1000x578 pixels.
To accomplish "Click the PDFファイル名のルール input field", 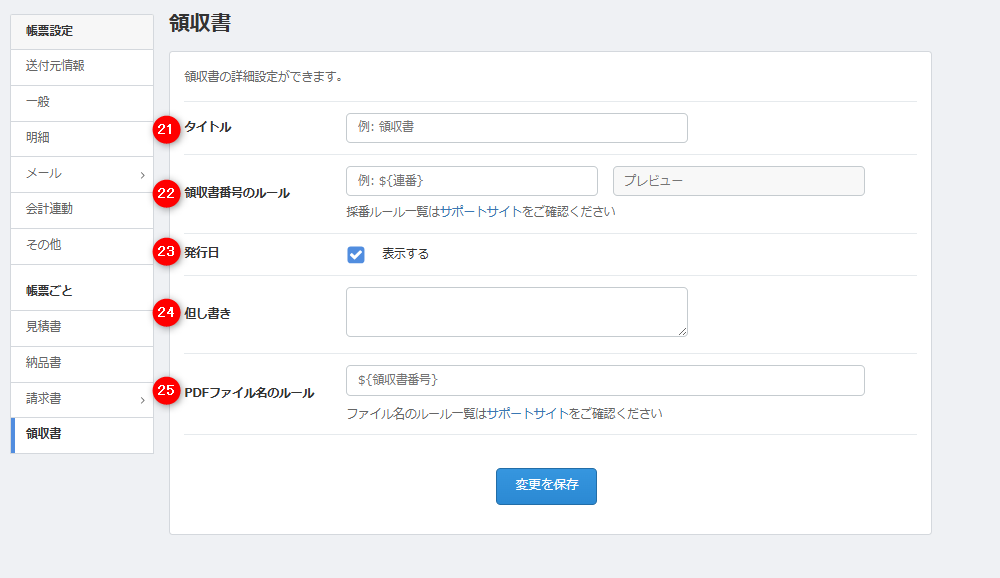I will [x=605, y=381].
